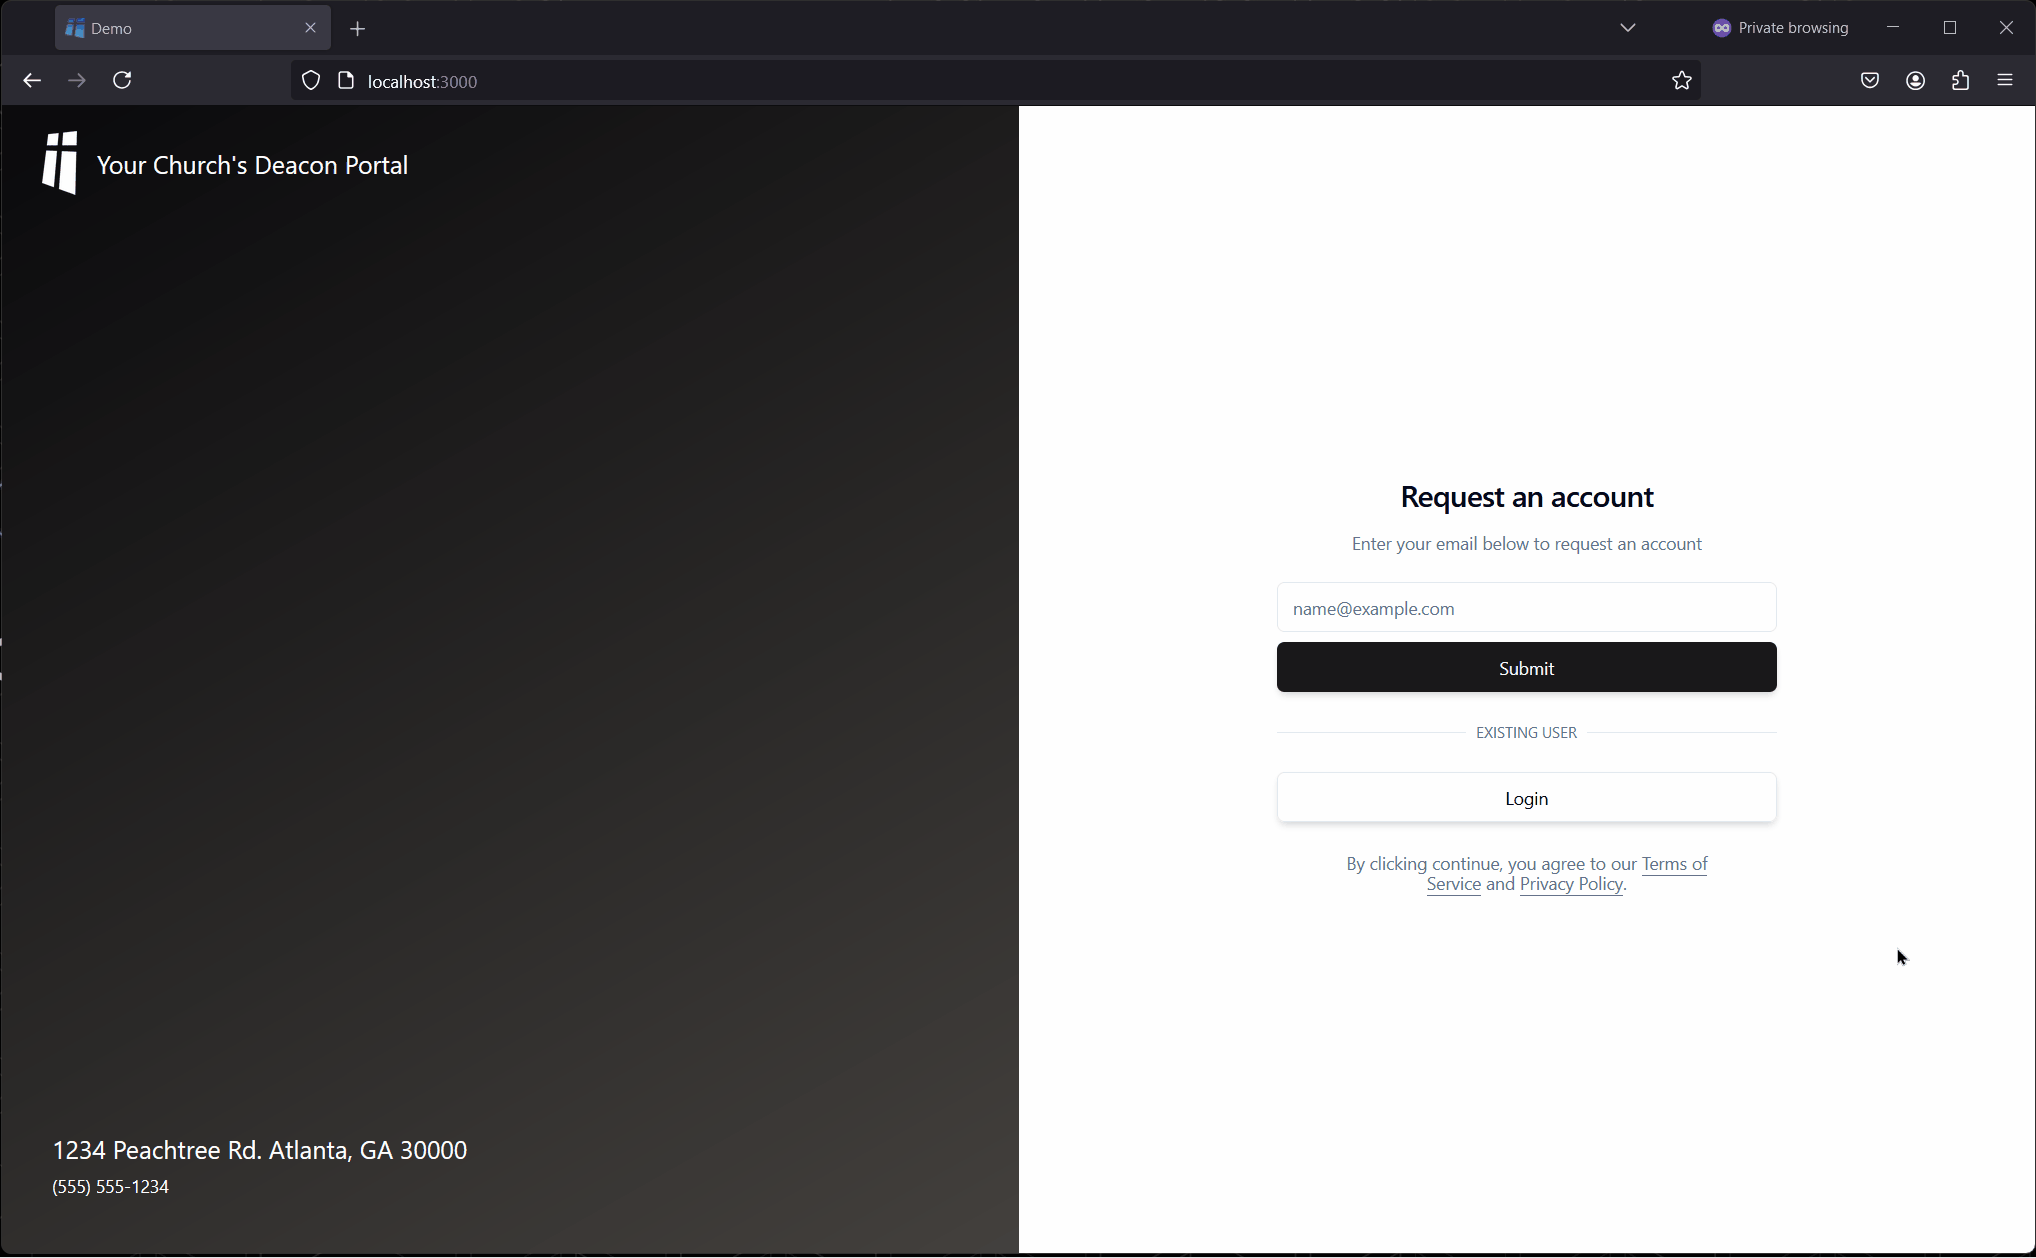Click the email input field
This screenshot has height=1258, width=2036.
coord(1526,608)
